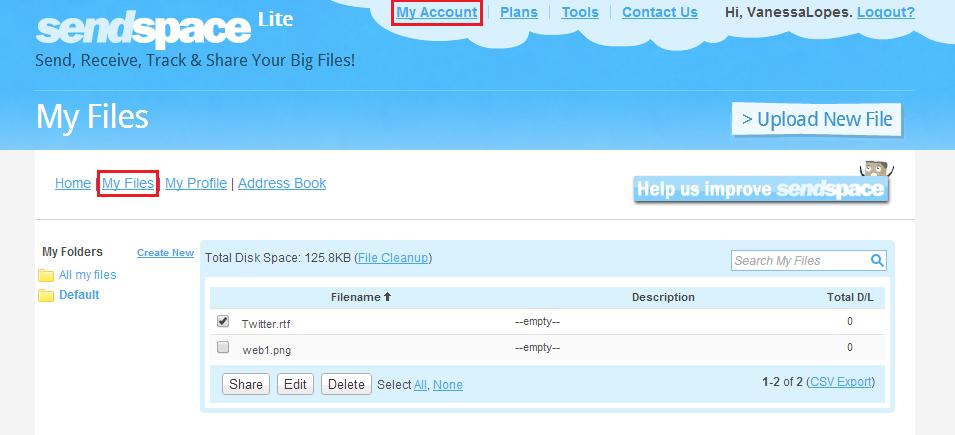Click the File Cleanup link

point(393,258)
